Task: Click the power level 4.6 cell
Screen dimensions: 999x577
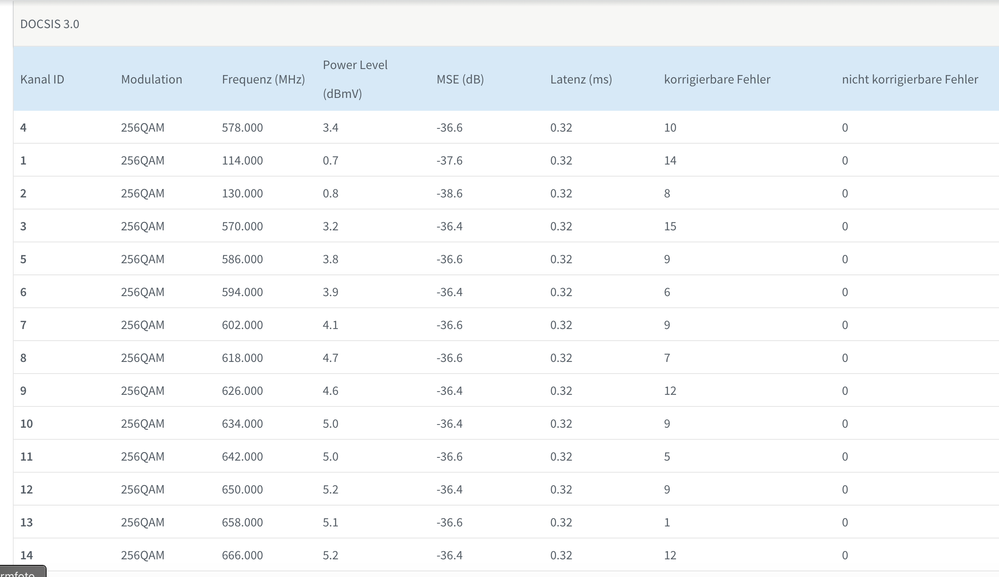Action: pyautogui.click(x=331, y=391)
